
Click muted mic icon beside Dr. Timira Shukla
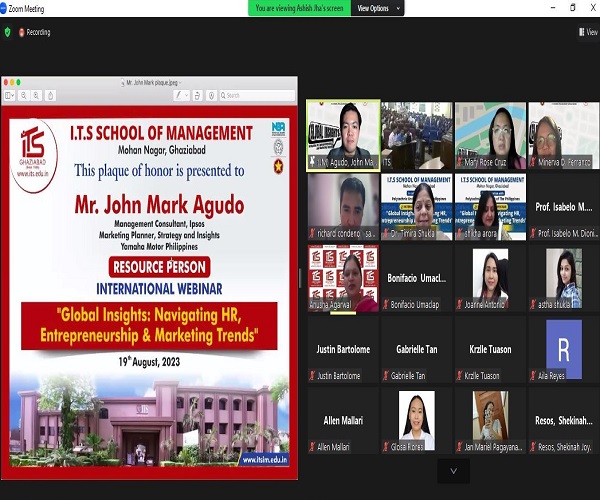[x=386, y=233]
